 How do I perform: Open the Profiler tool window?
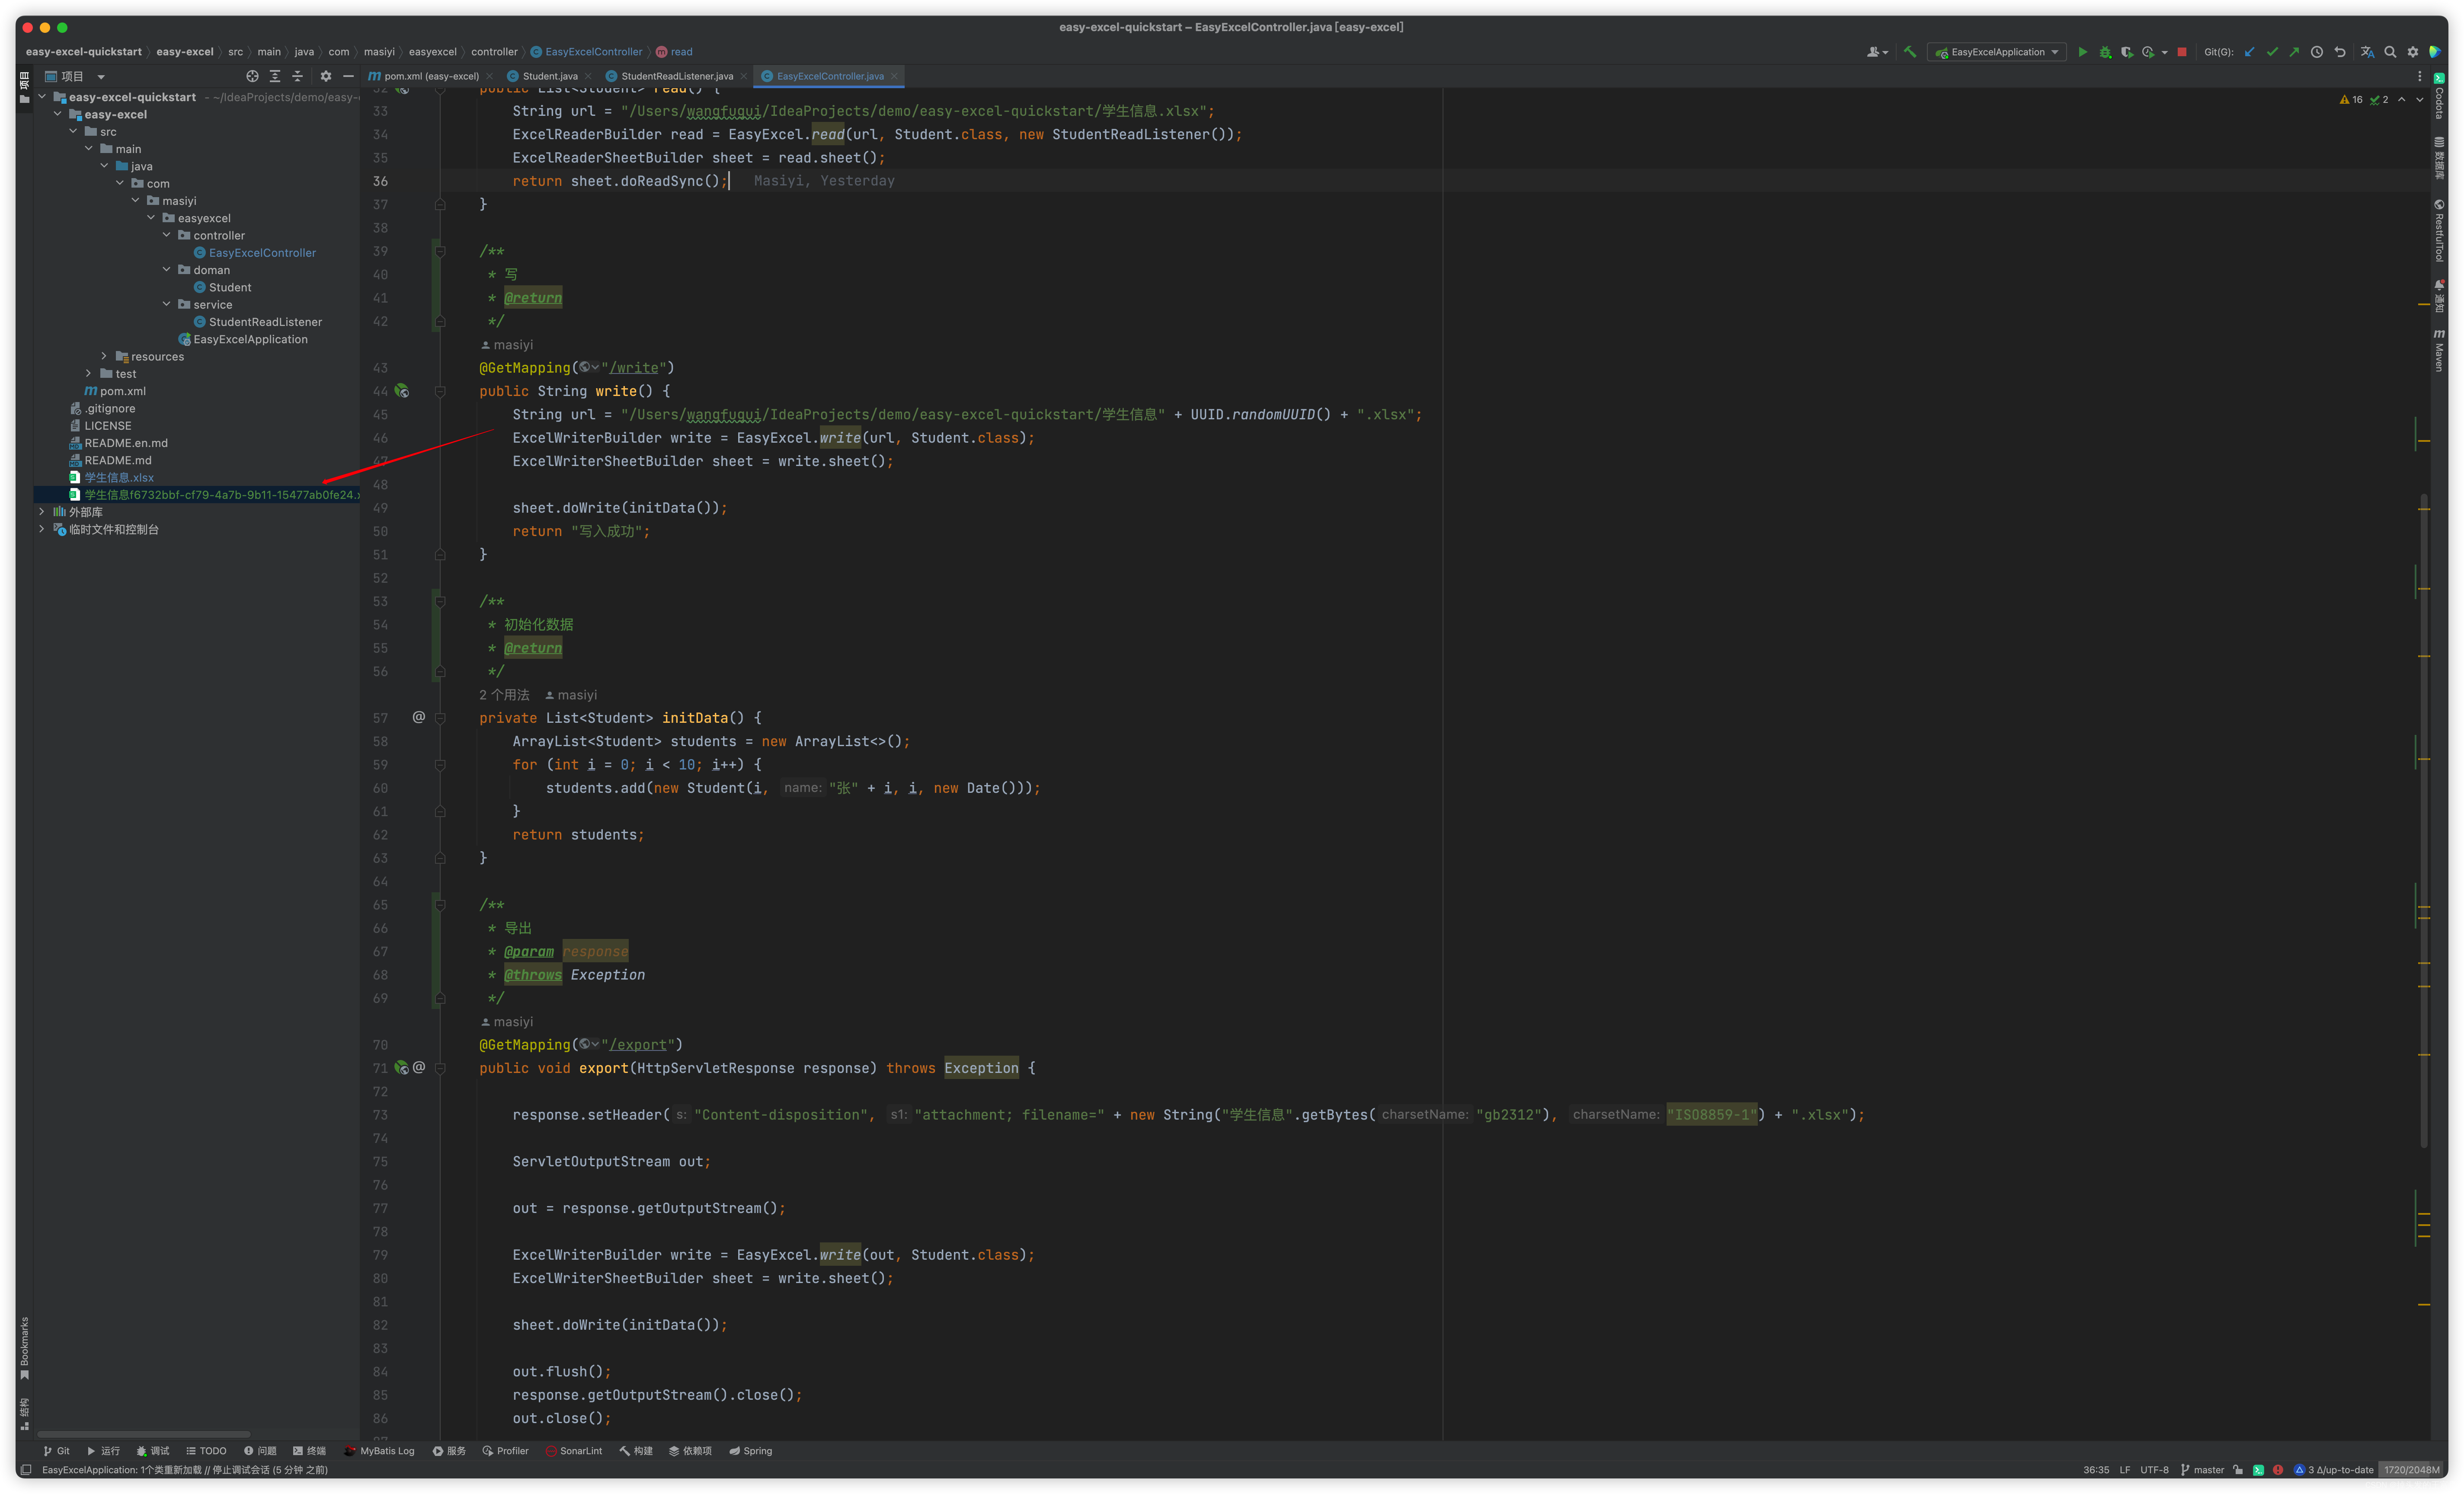tap(505, 1451)
